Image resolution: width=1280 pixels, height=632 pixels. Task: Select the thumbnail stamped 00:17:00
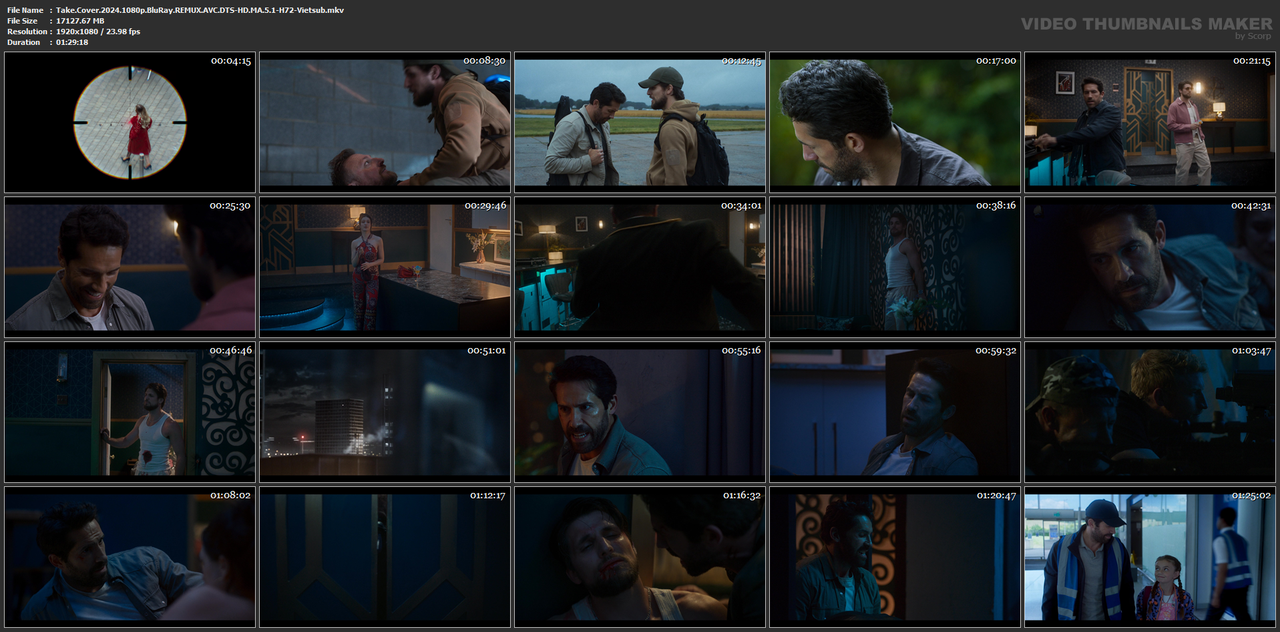tap(895, 122)
